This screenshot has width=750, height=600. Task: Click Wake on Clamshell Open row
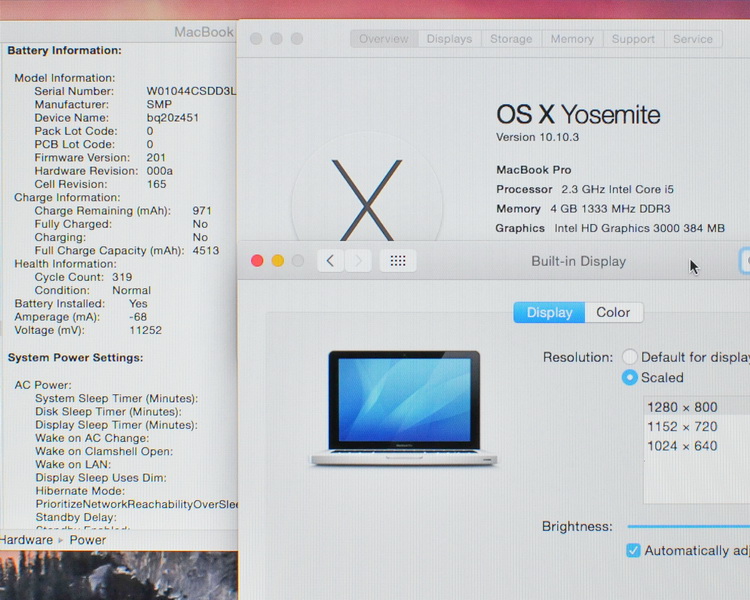(x=104, y=451)
